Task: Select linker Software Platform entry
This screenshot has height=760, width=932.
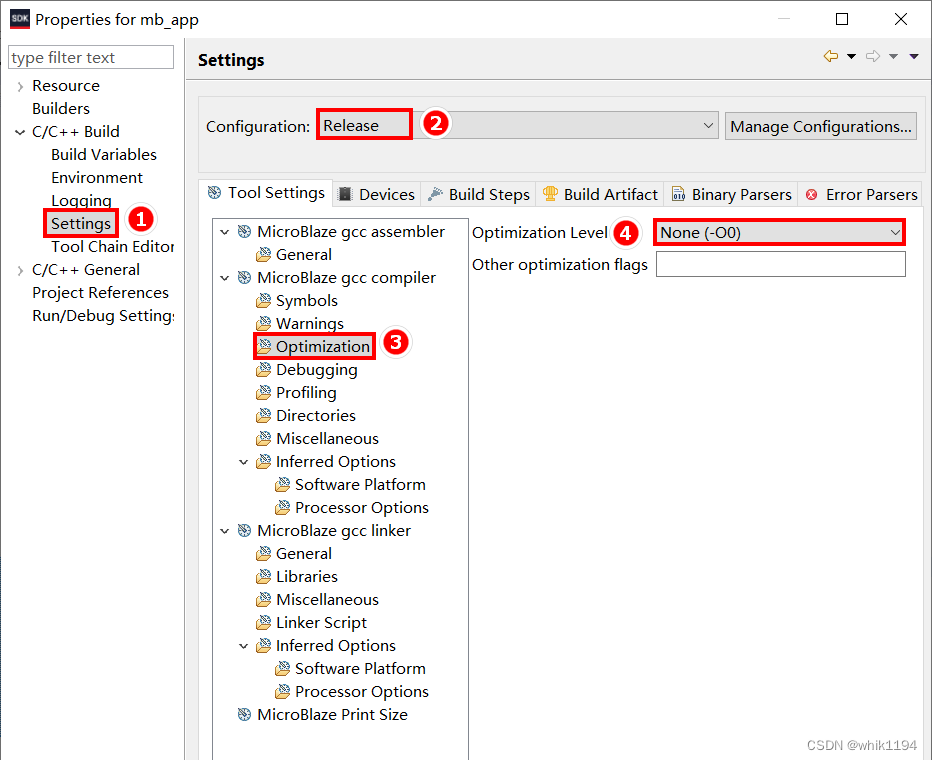Action: click(360, 668)
